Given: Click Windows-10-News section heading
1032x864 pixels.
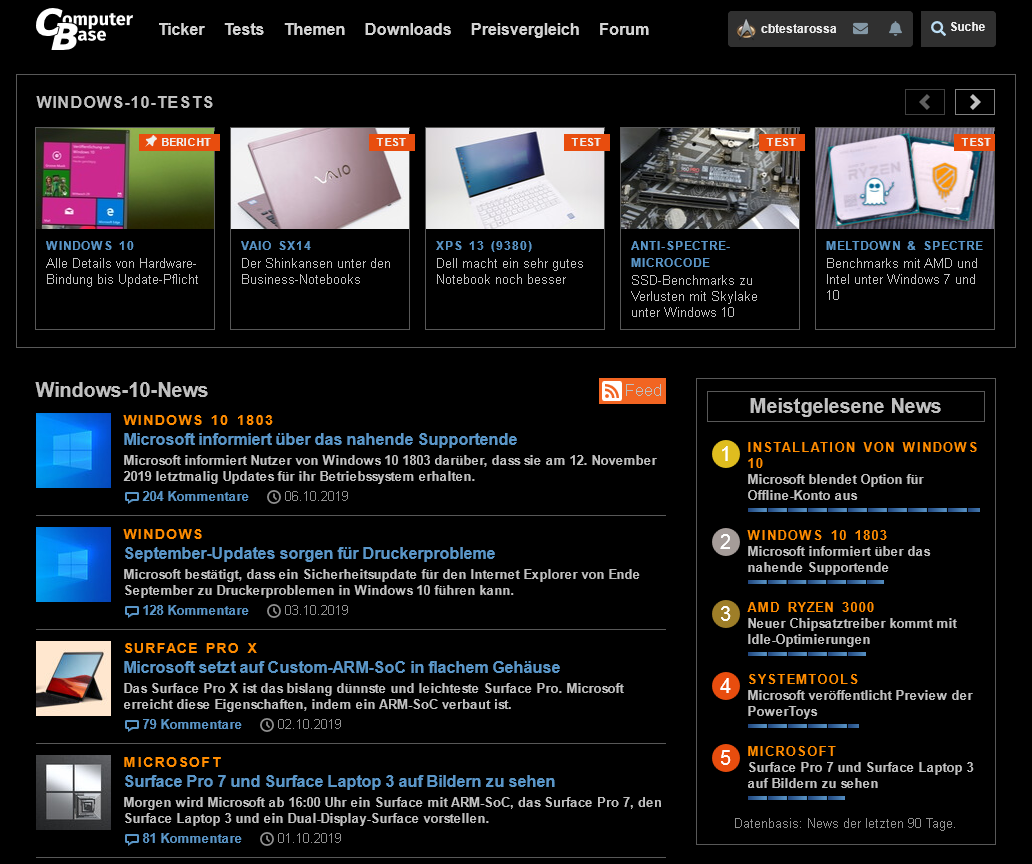Looking at the screenshot, I should (x=122, y=390).
